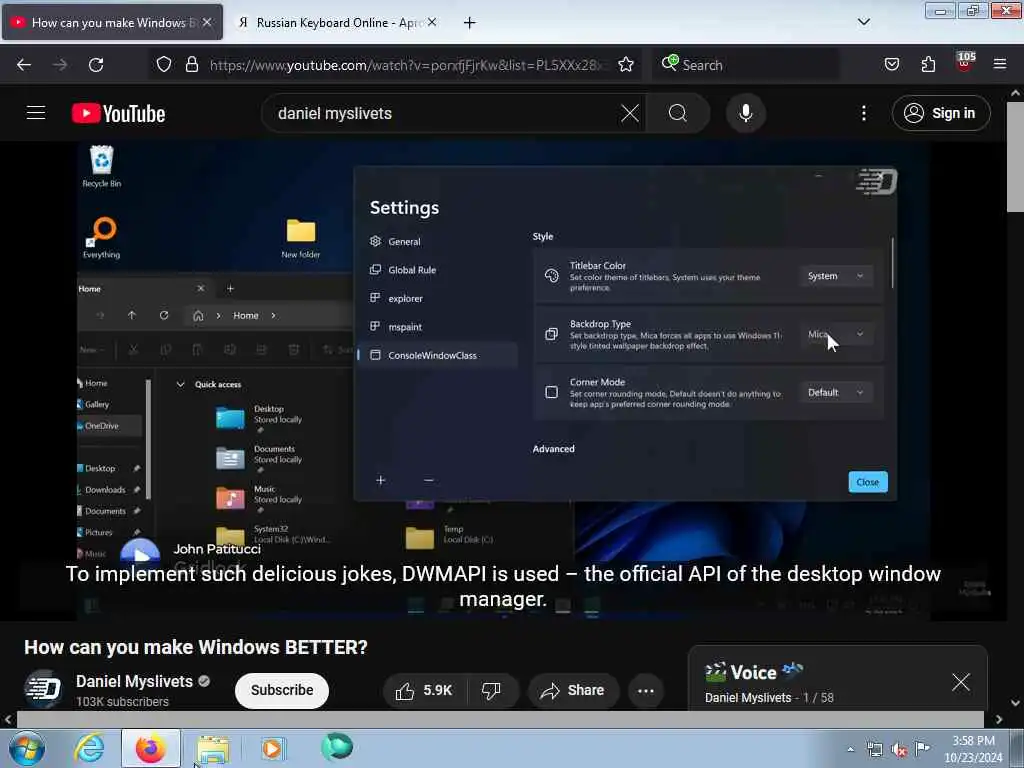
Task: Go back with Firefox back arrow
Action: point(24,65)
